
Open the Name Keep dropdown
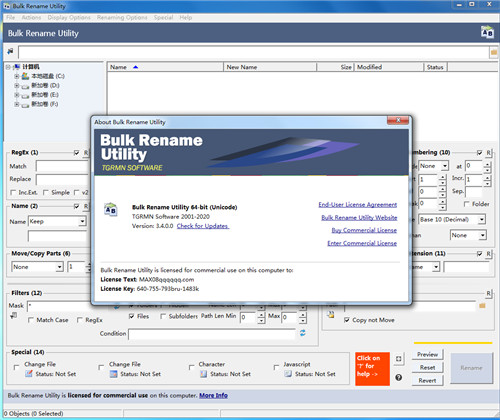click(82, 221)
